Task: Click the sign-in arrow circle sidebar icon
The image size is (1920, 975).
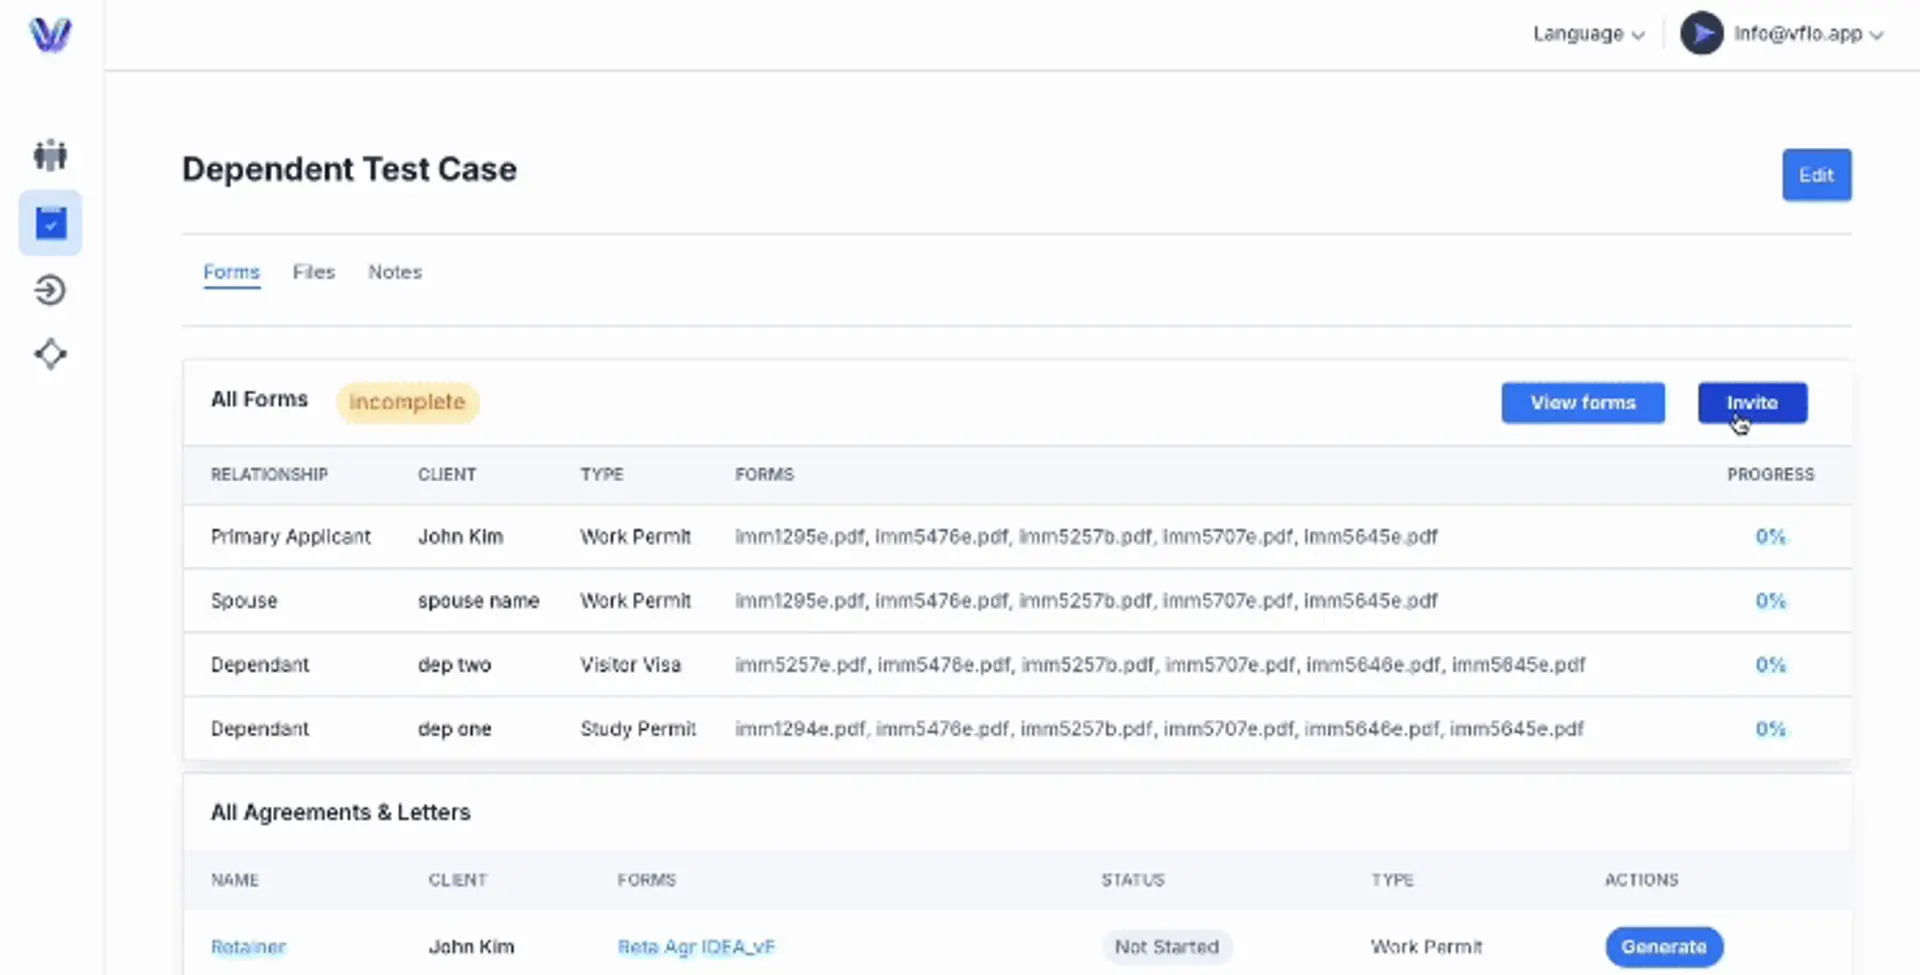Action: tap(50, 290)
